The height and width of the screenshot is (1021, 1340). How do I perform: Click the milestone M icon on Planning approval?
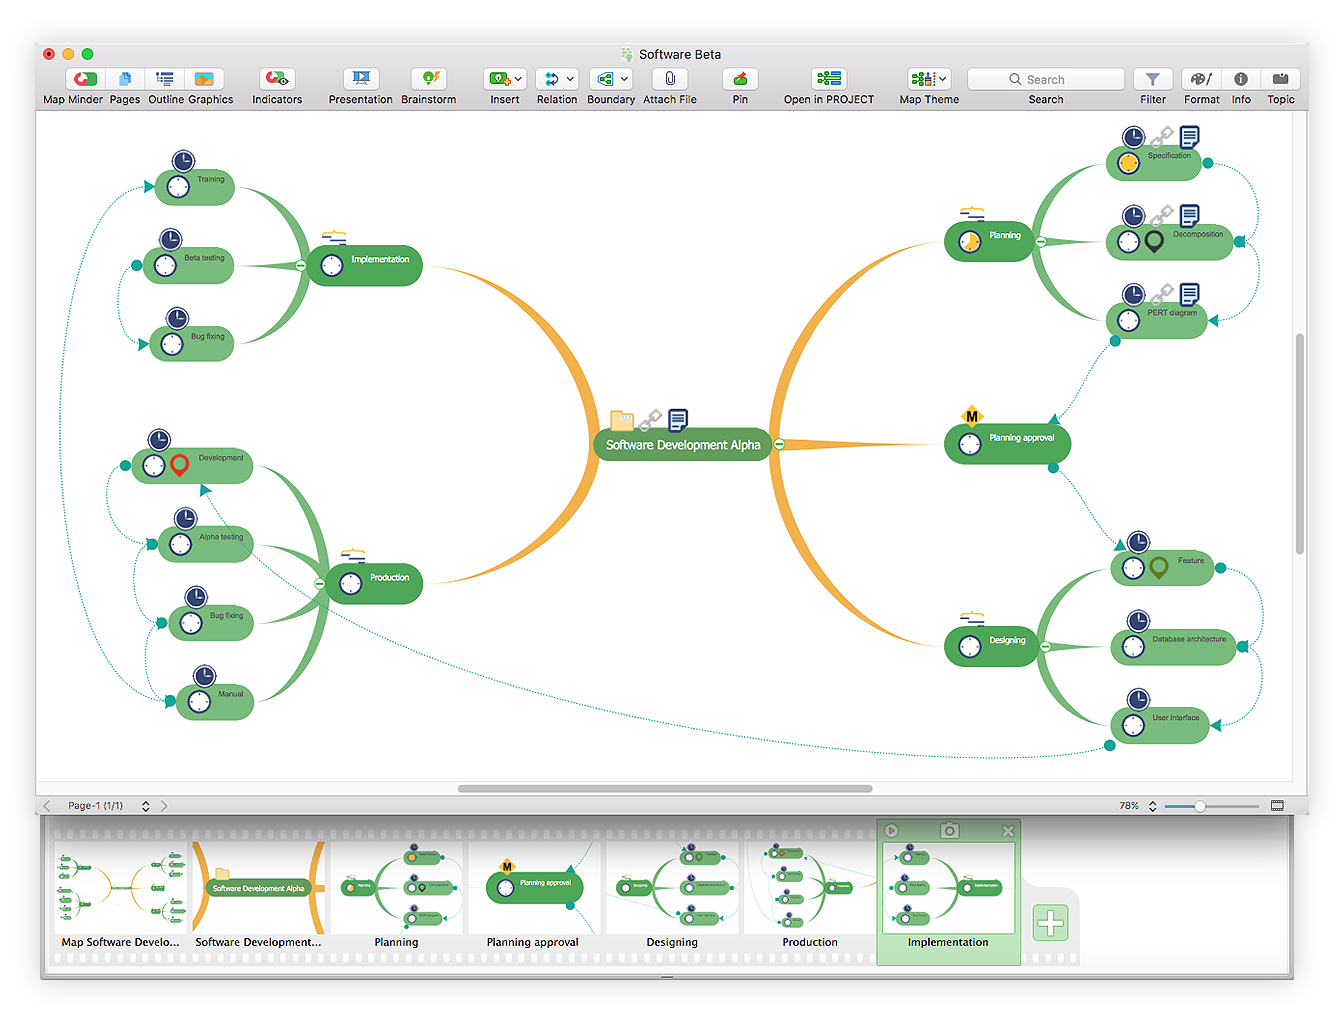[972, 416]
